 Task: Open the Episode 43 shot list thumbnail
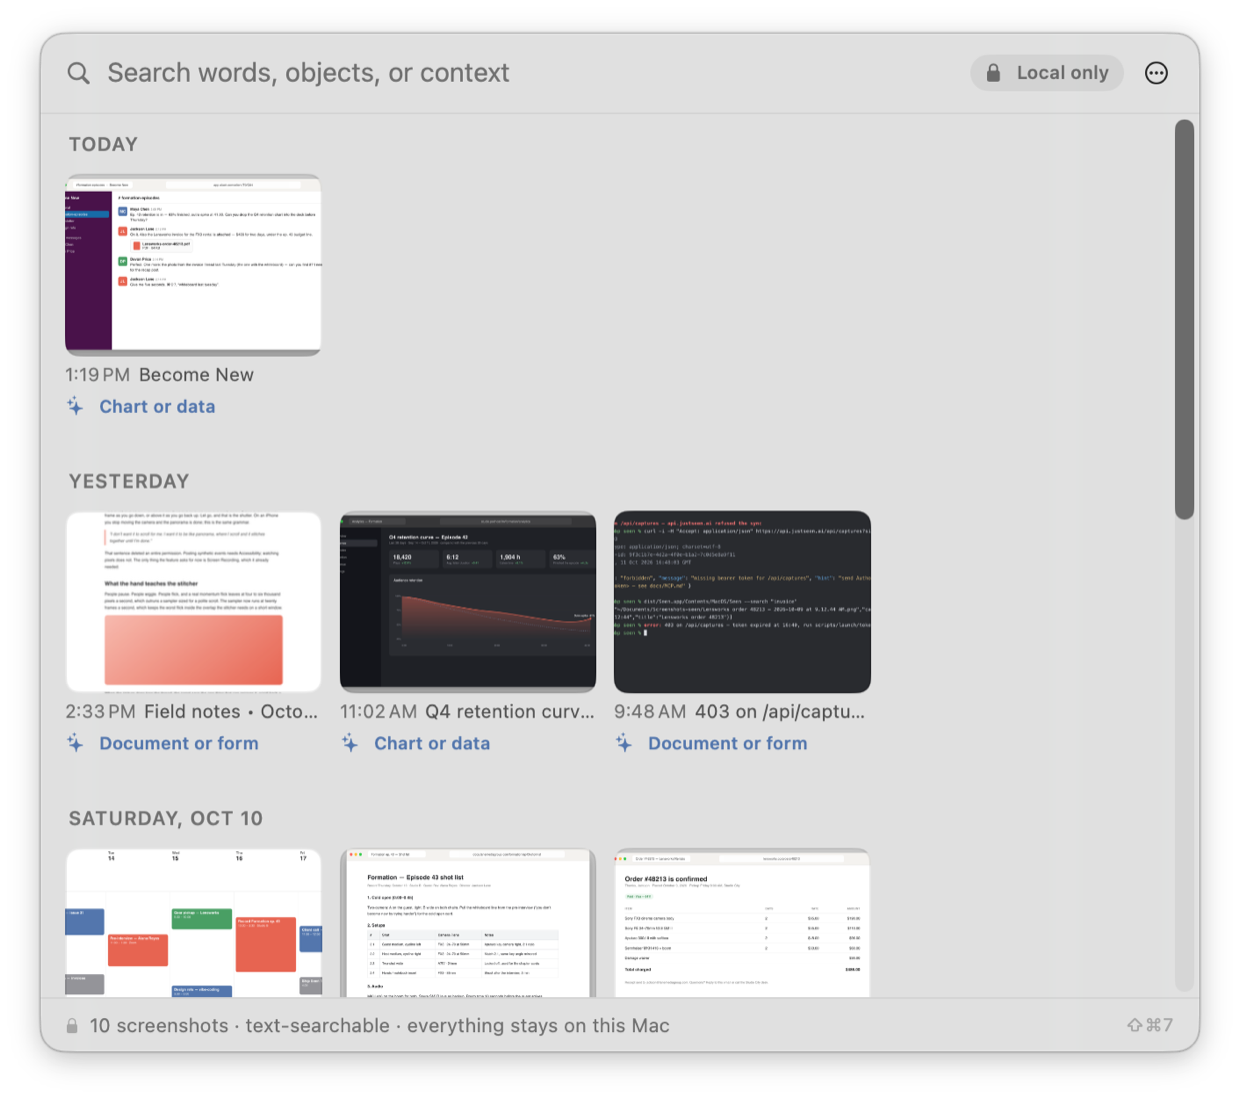(468, 923)
